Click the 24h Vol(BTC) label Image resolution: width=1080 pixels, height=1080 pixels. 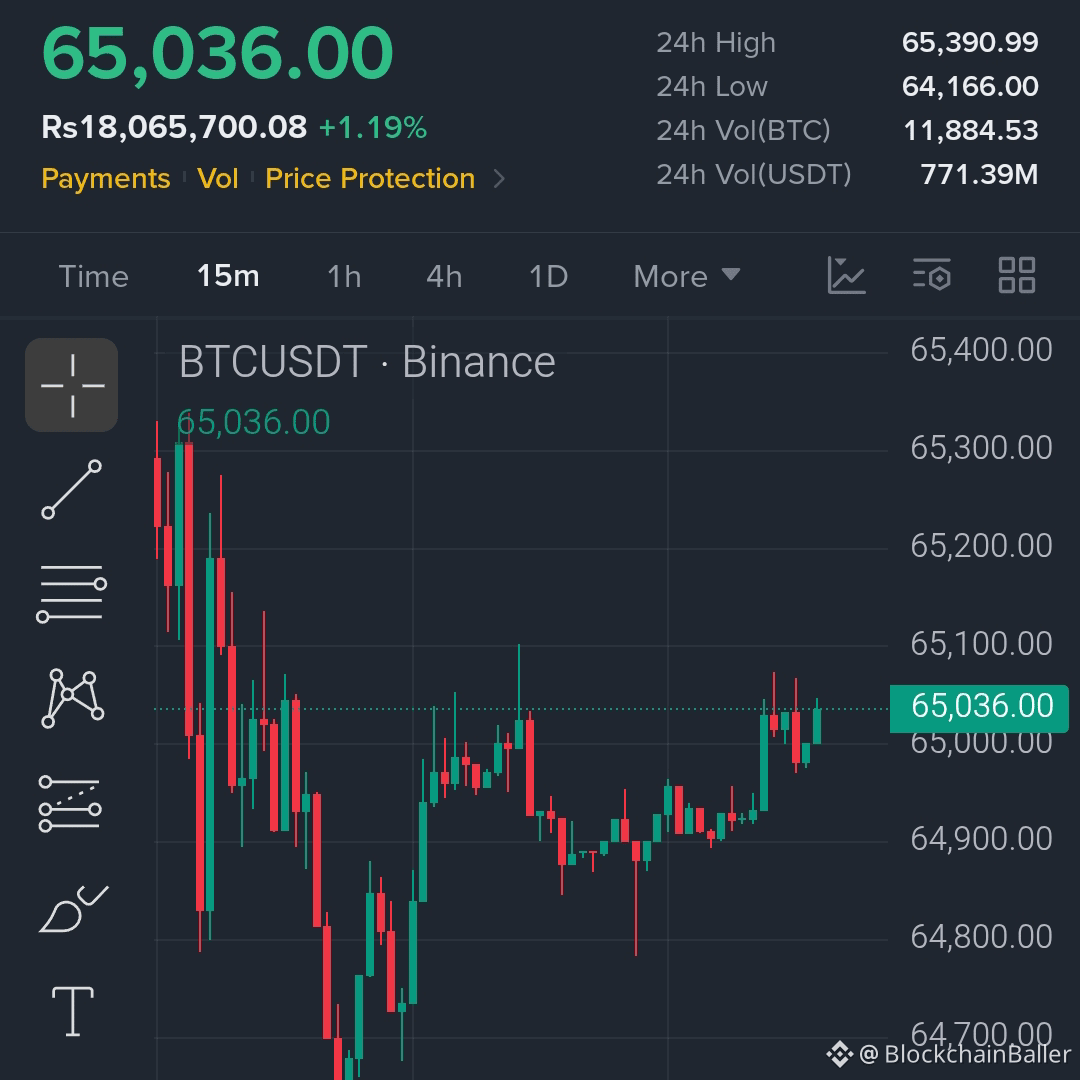tap(744, 131)
